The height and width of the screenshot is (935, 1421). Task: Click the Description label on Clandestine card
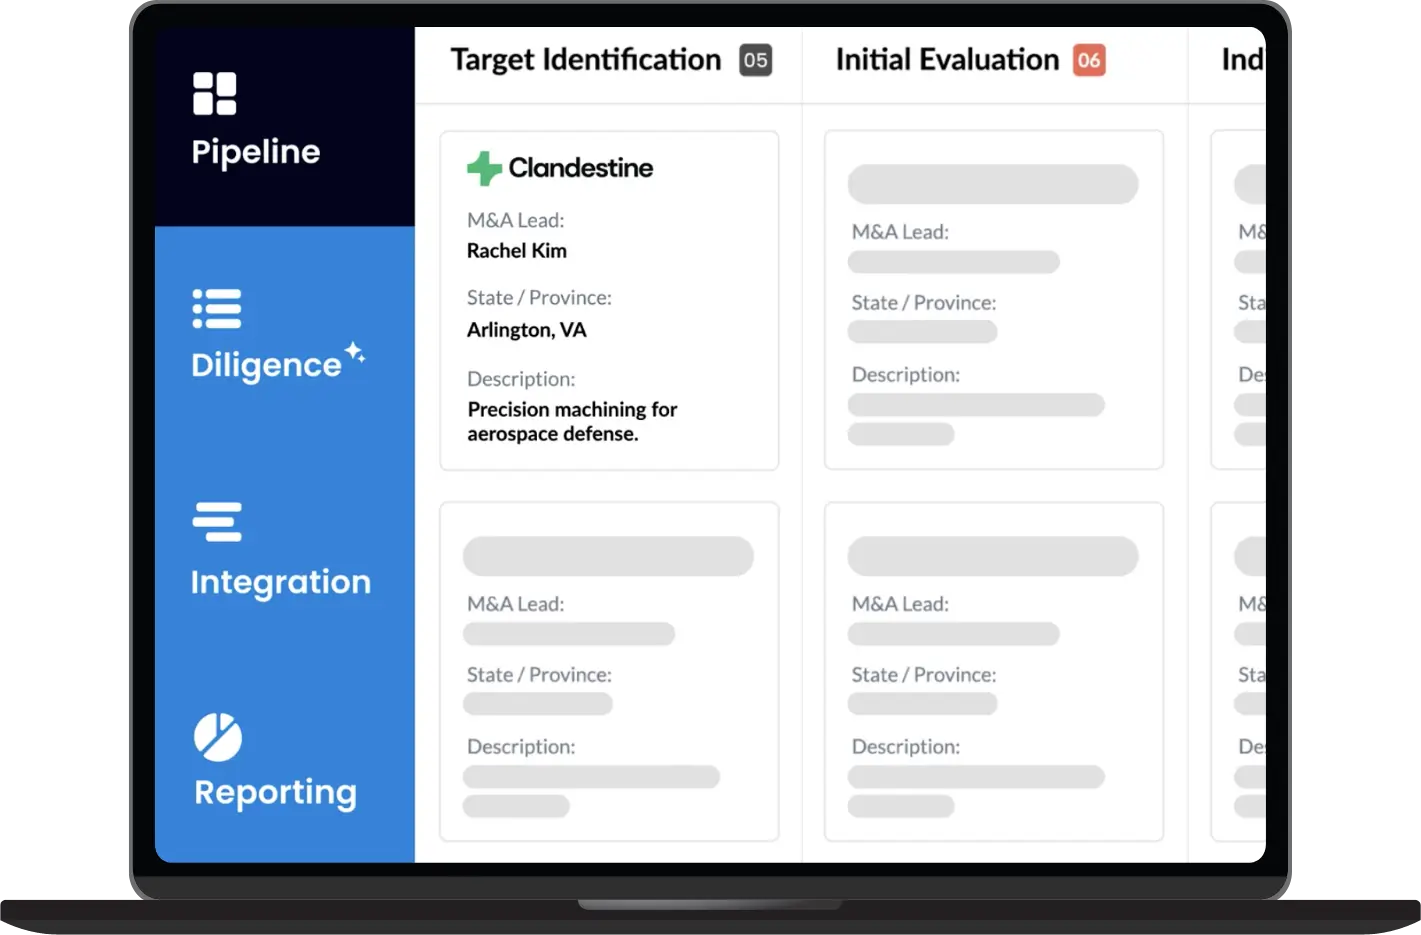tap(521, 379)
